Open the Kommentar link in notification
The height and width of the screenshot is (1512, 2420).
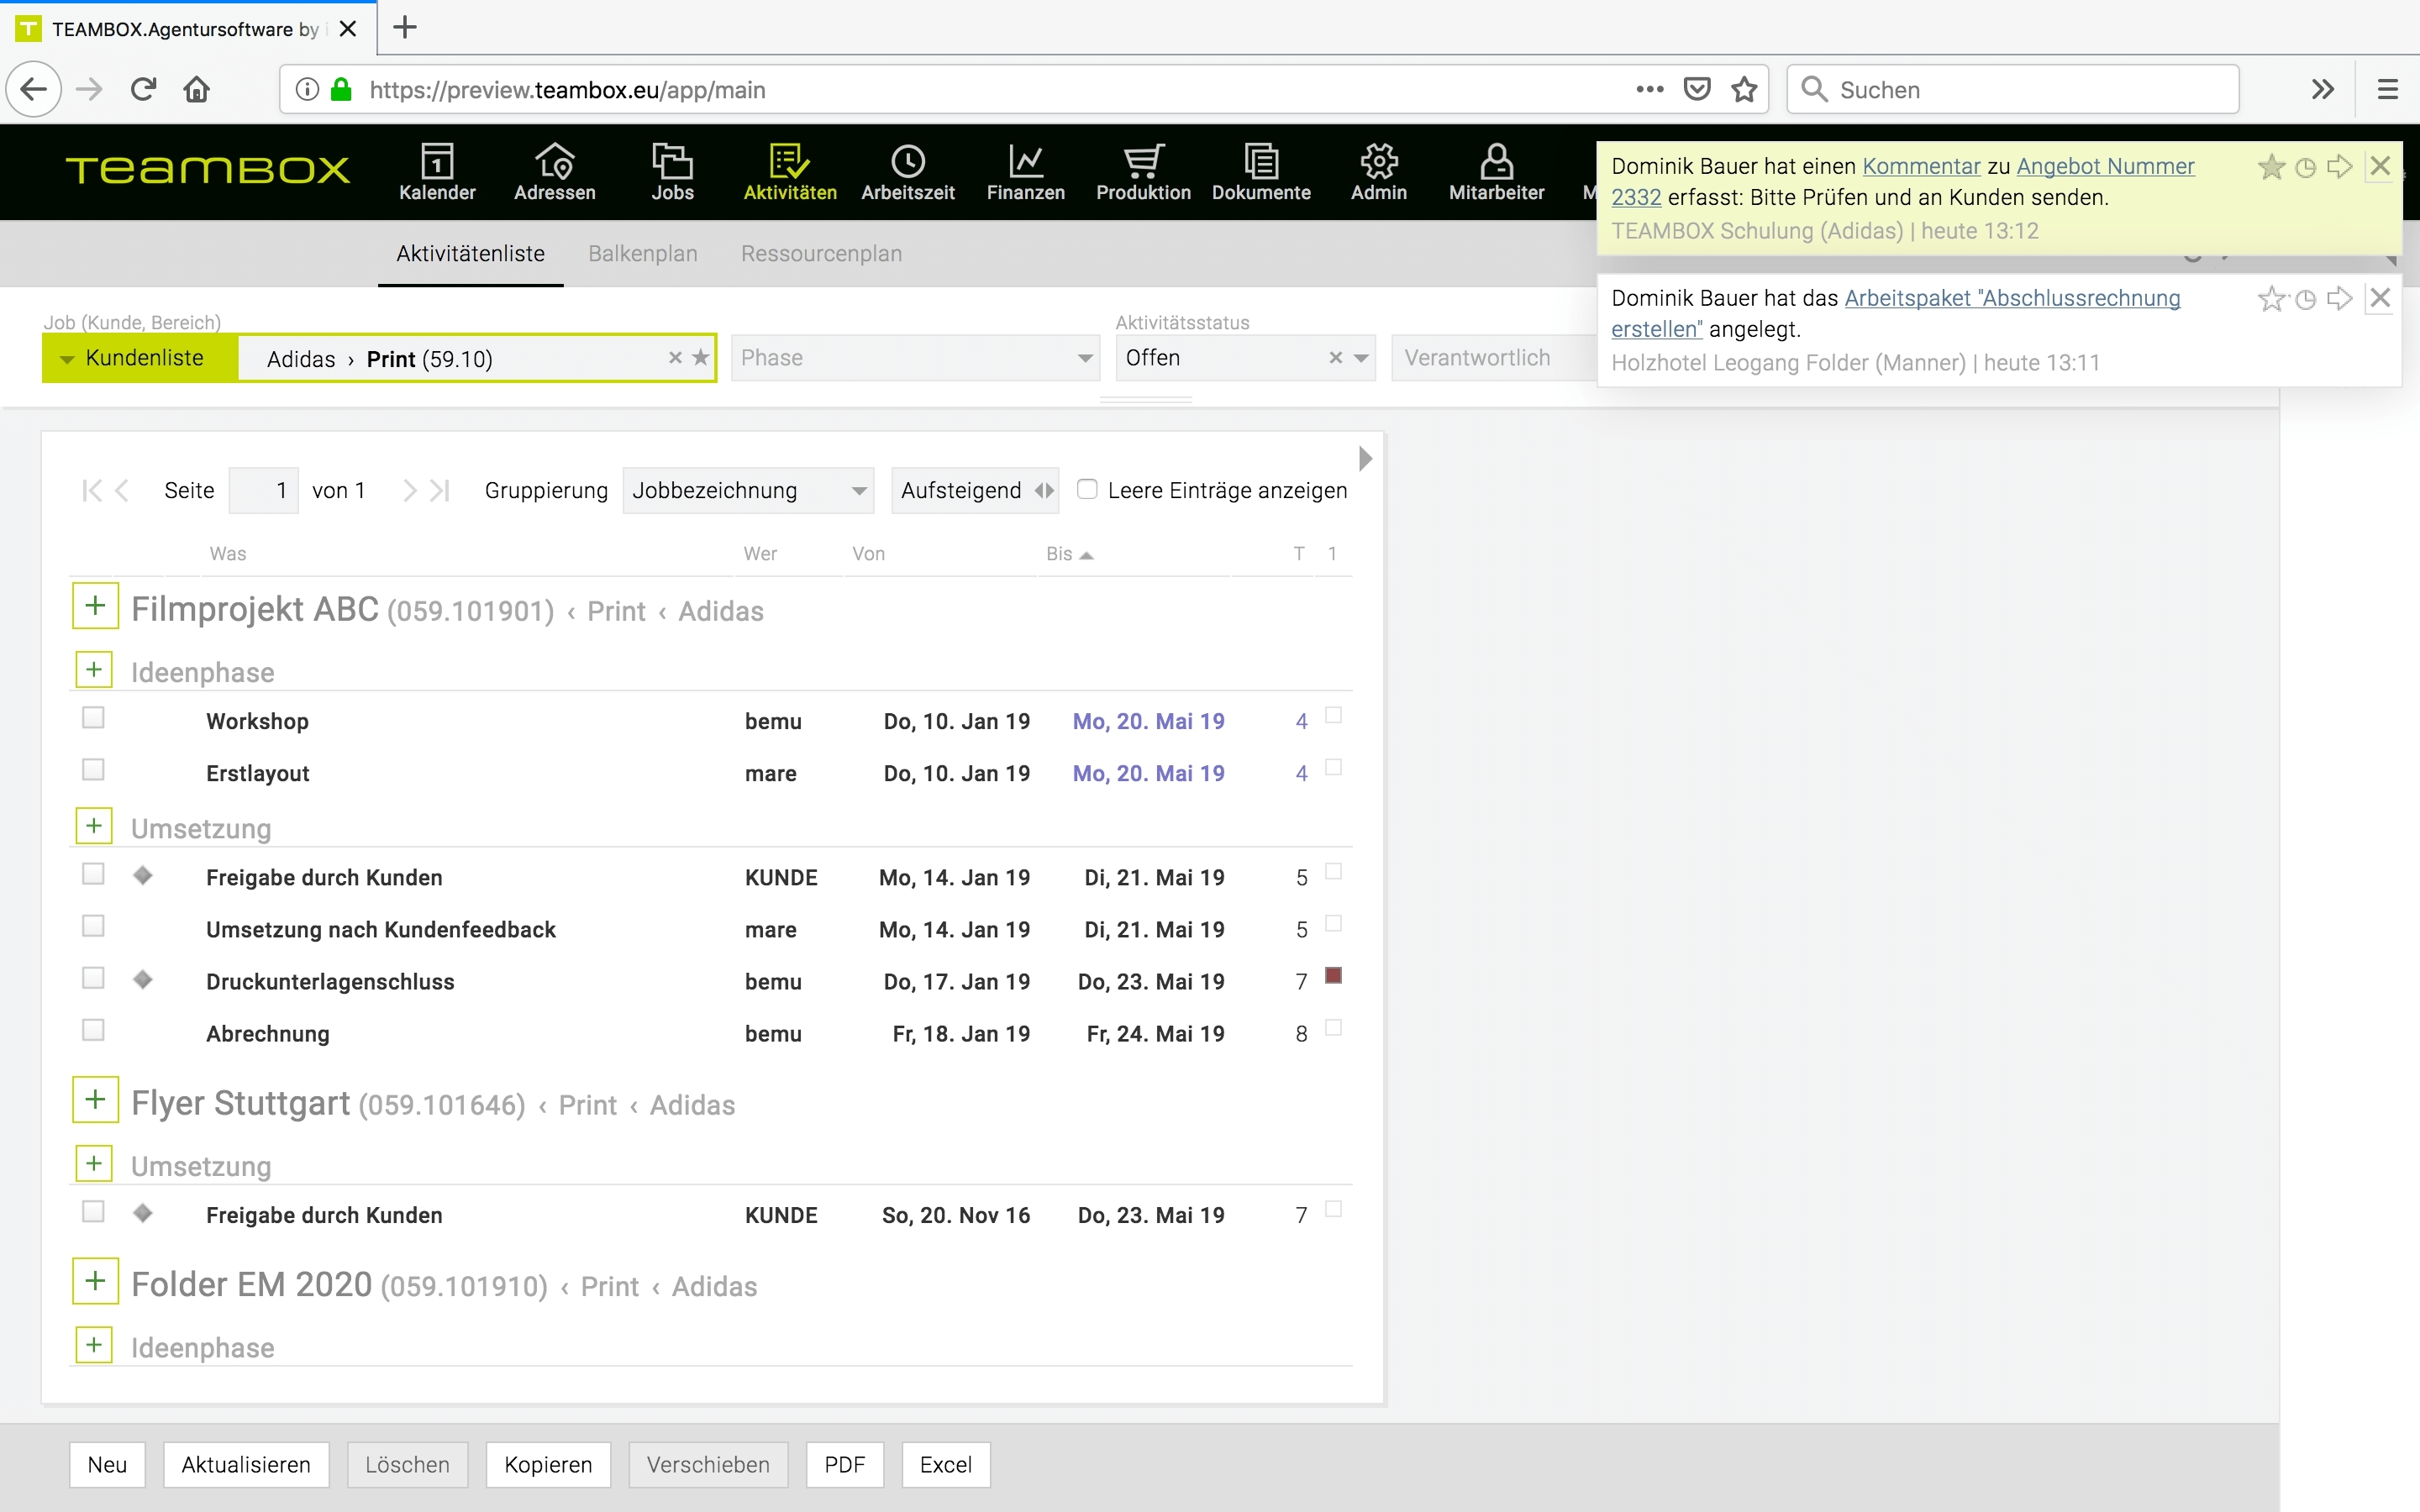tap(1920, 167)
